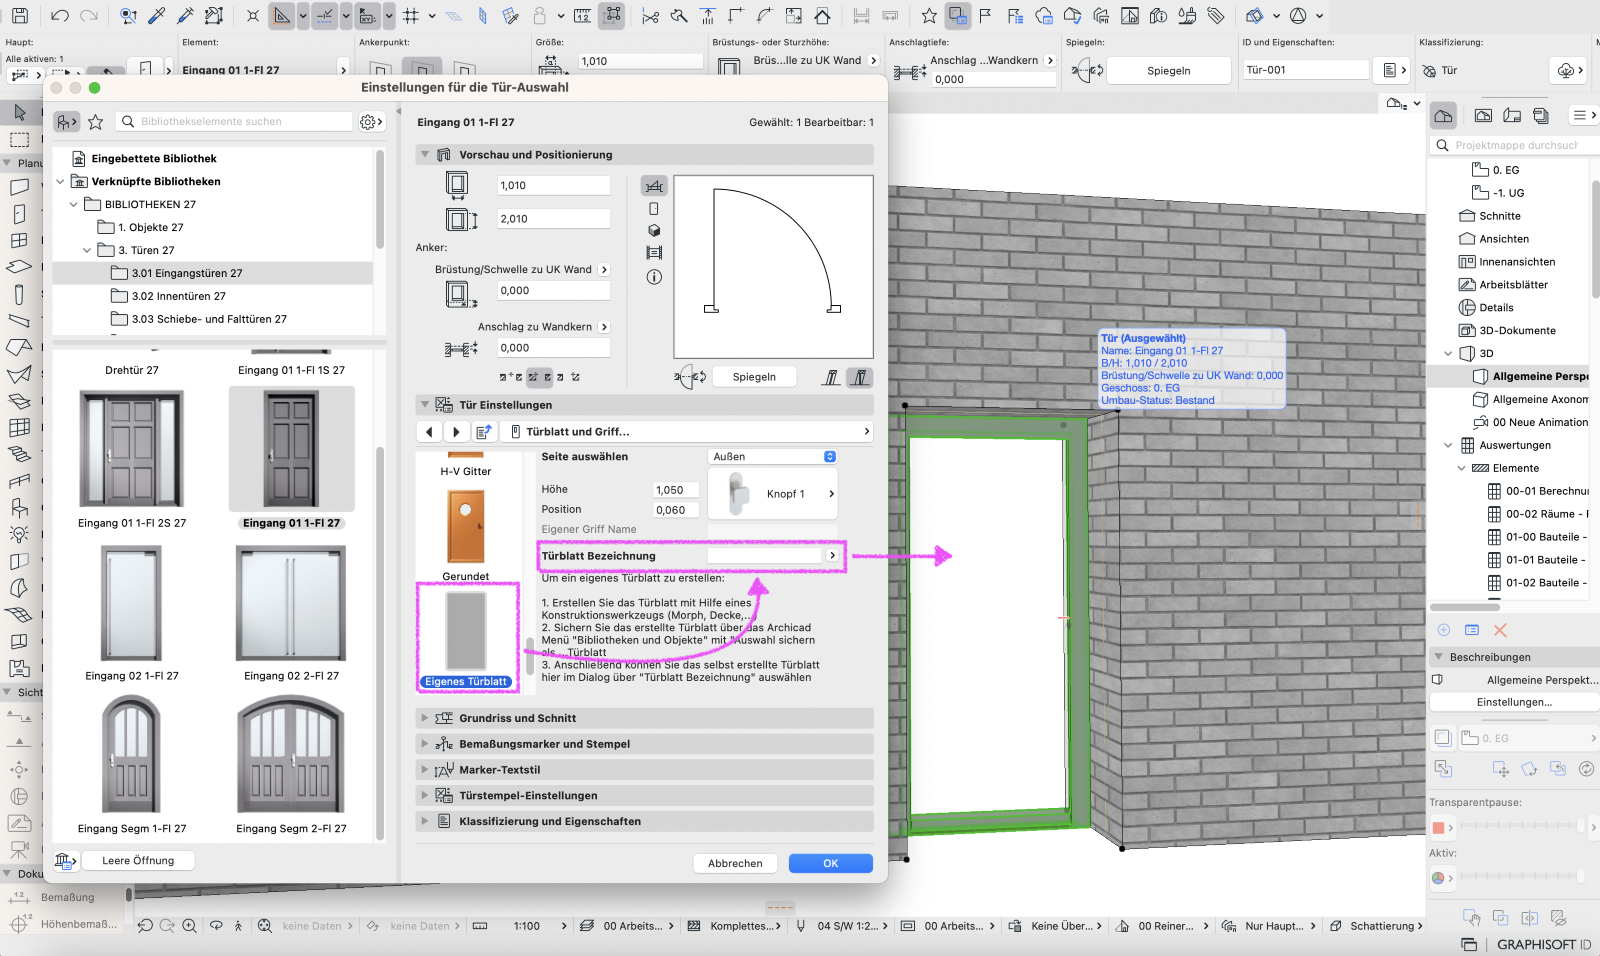Click Einstellungen... button in Navigator panel

tap(1514, 702)
